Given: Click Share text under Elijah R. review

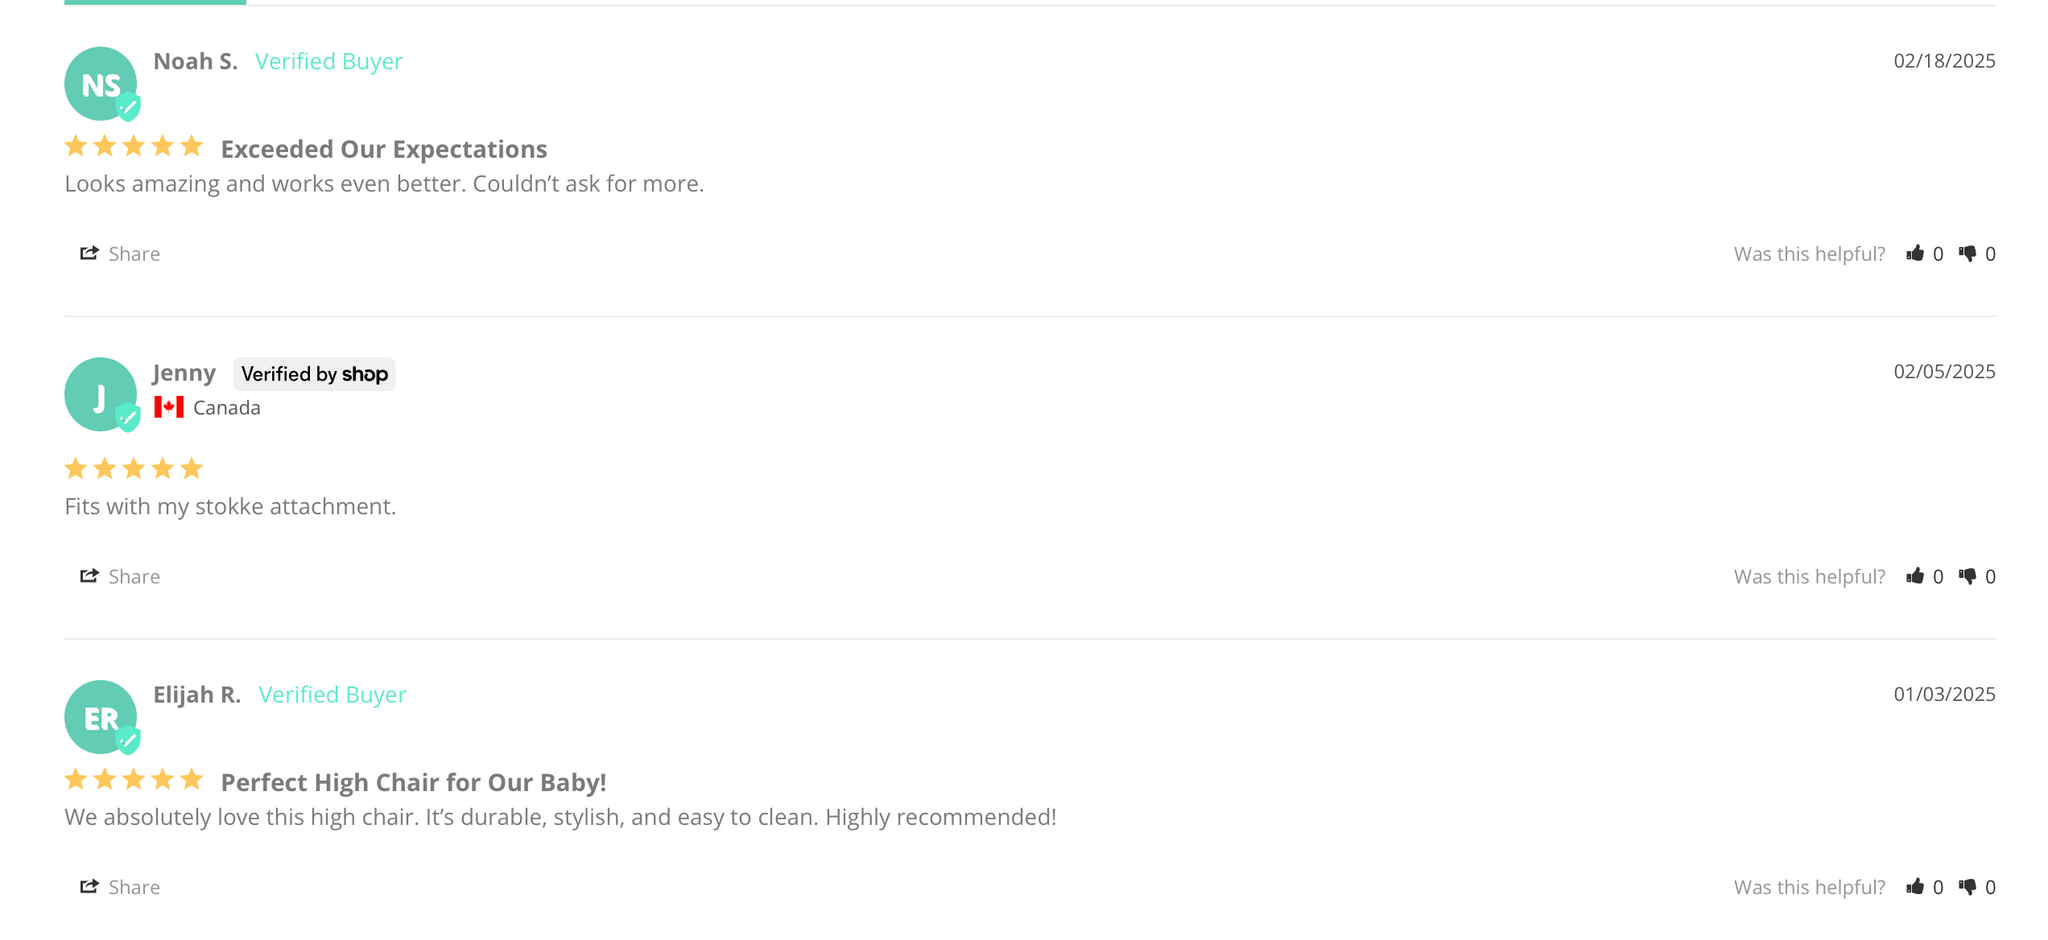Looking at the screenshot, I should pyautogui.click(x=134, y=888).
